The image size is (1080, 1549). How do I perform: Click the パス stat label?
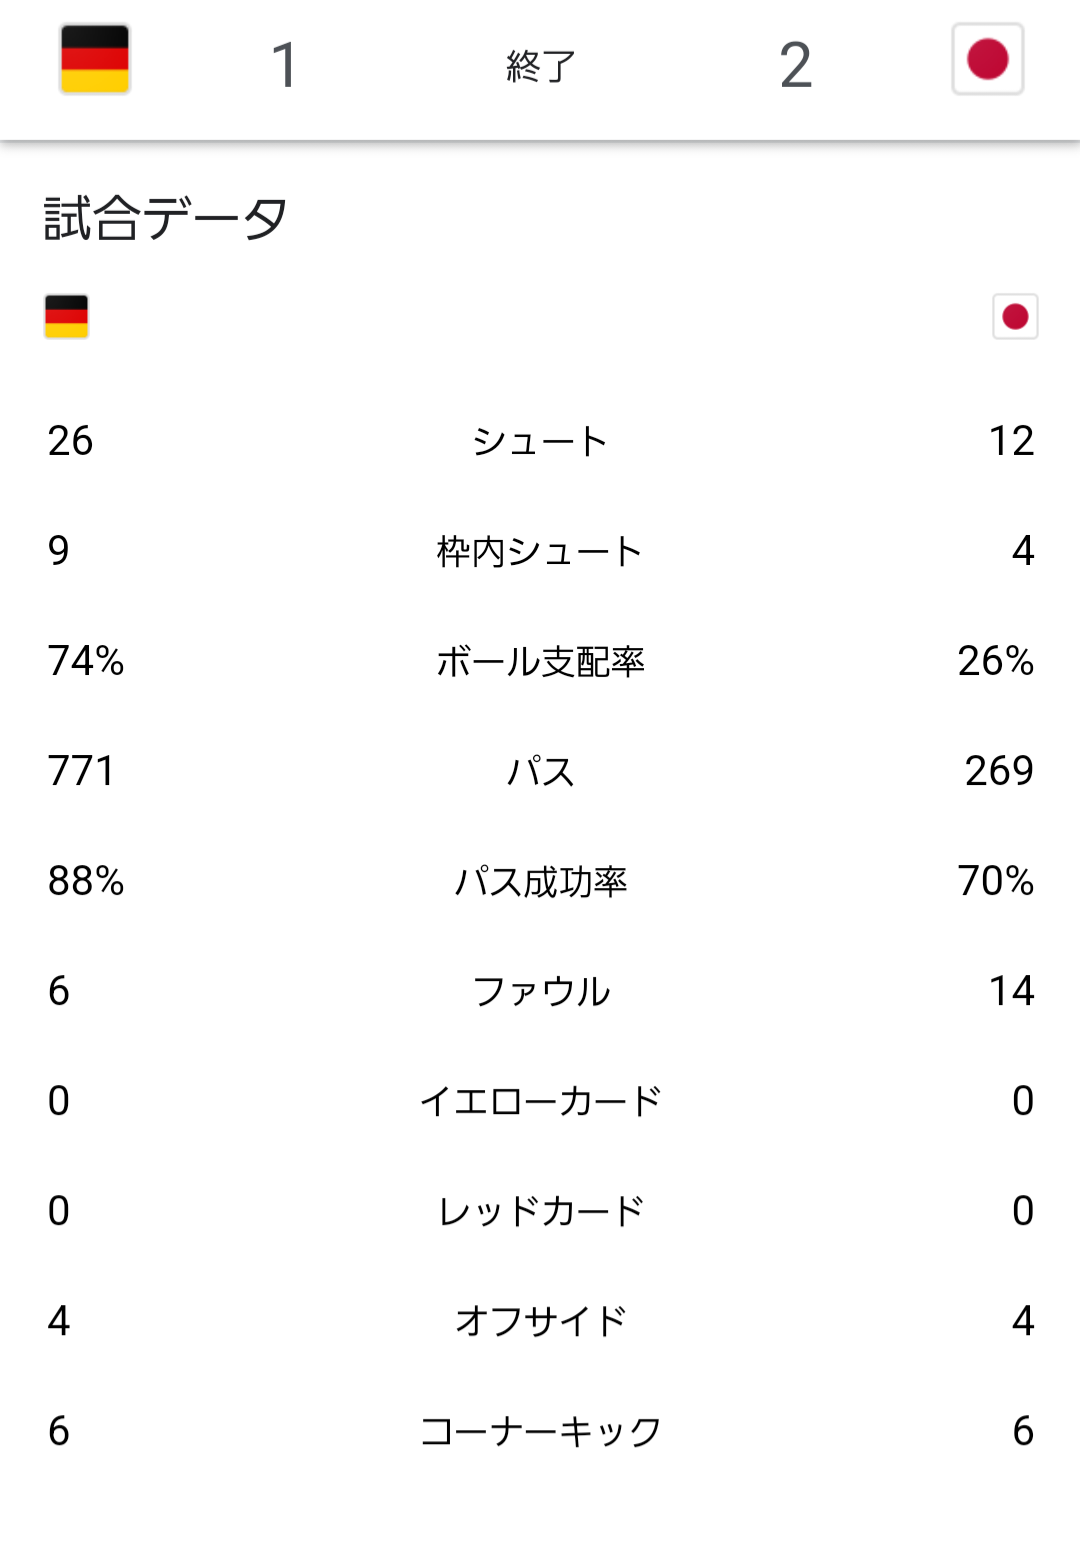point(540,771)
